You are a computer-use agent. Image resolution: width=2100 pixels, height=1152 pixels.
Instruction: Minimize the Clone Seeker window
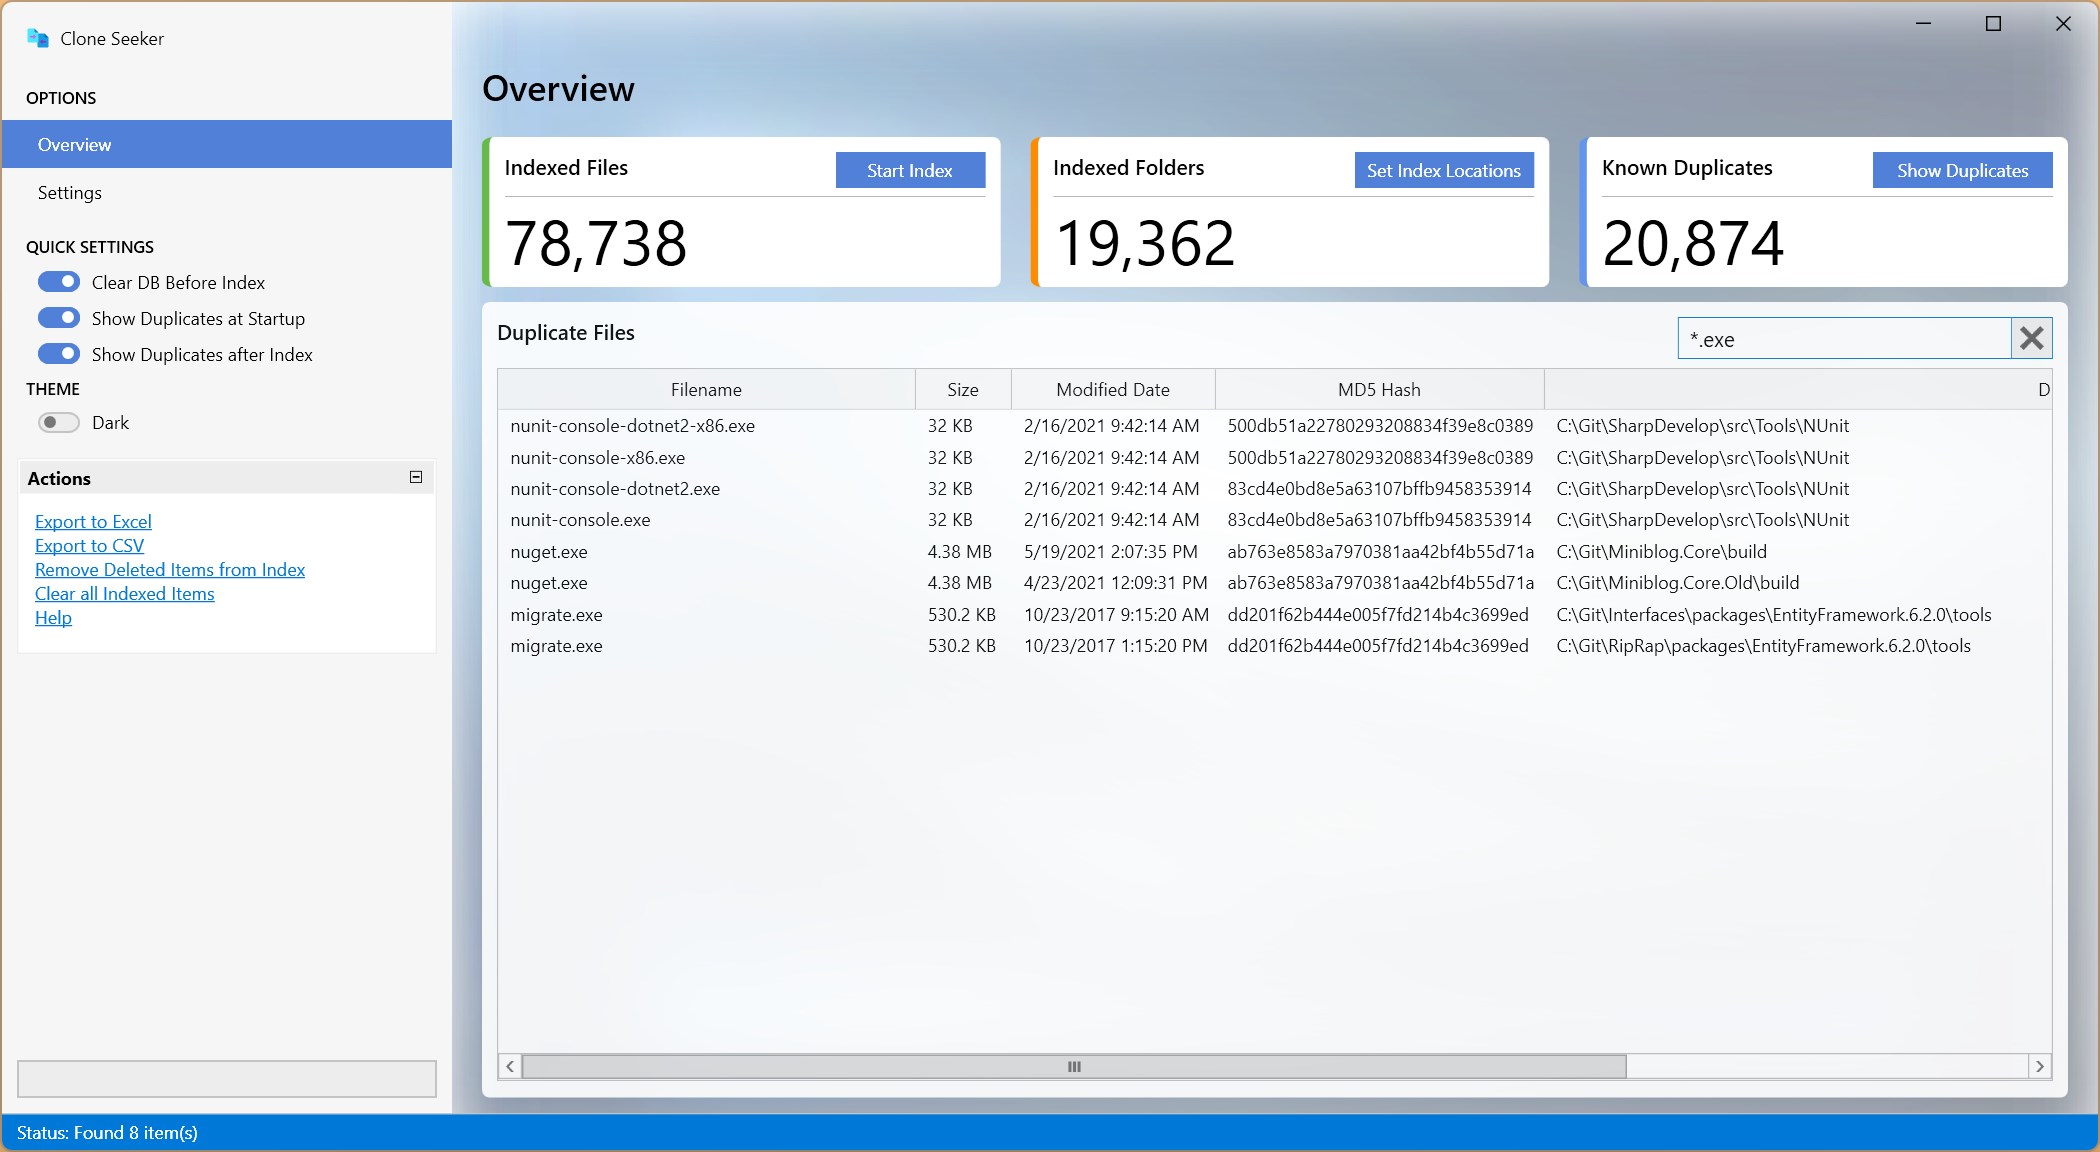tap(1923, 24)
